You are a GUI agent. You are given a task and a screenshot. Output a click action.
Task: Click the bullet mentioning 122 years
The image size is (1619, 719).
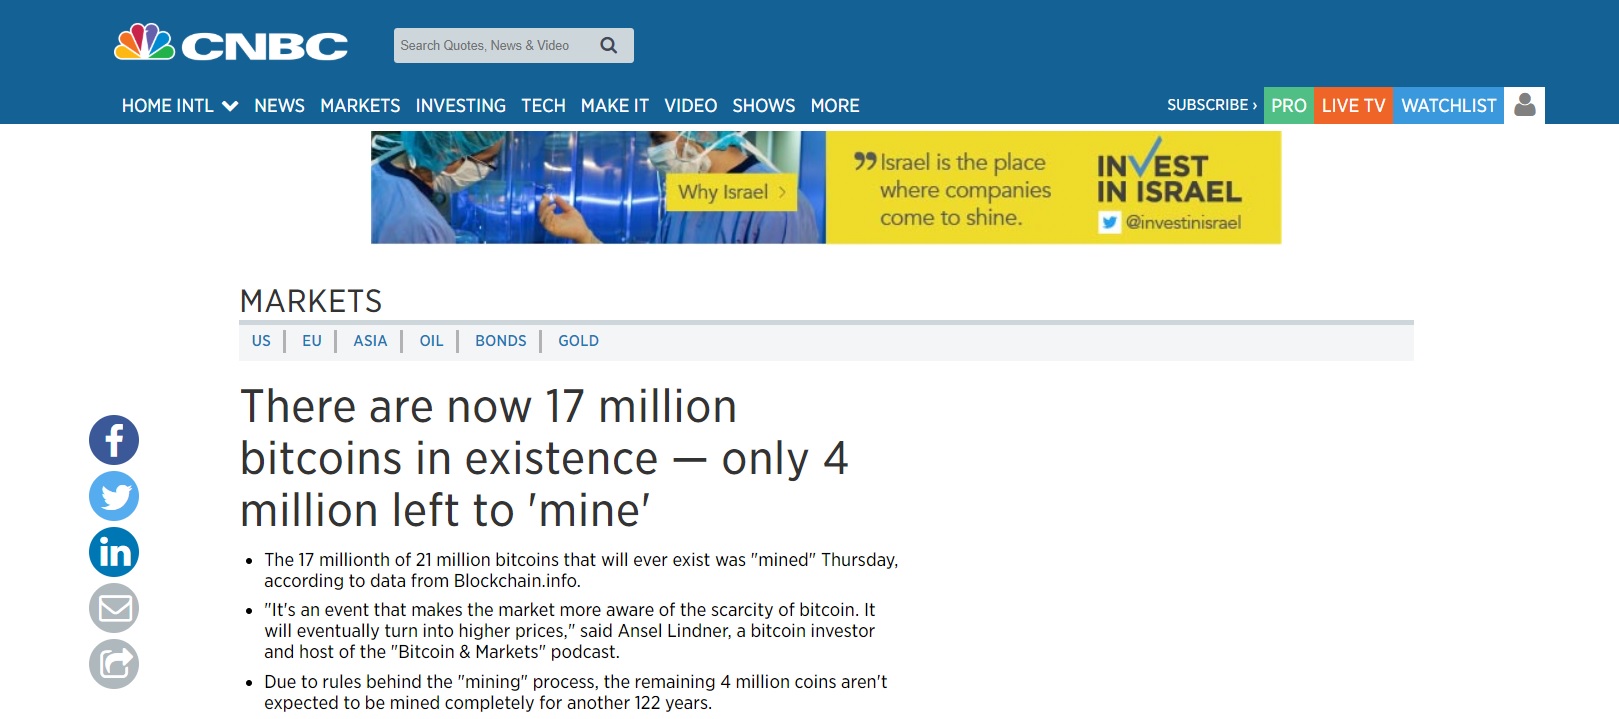(x=576, y=692)
